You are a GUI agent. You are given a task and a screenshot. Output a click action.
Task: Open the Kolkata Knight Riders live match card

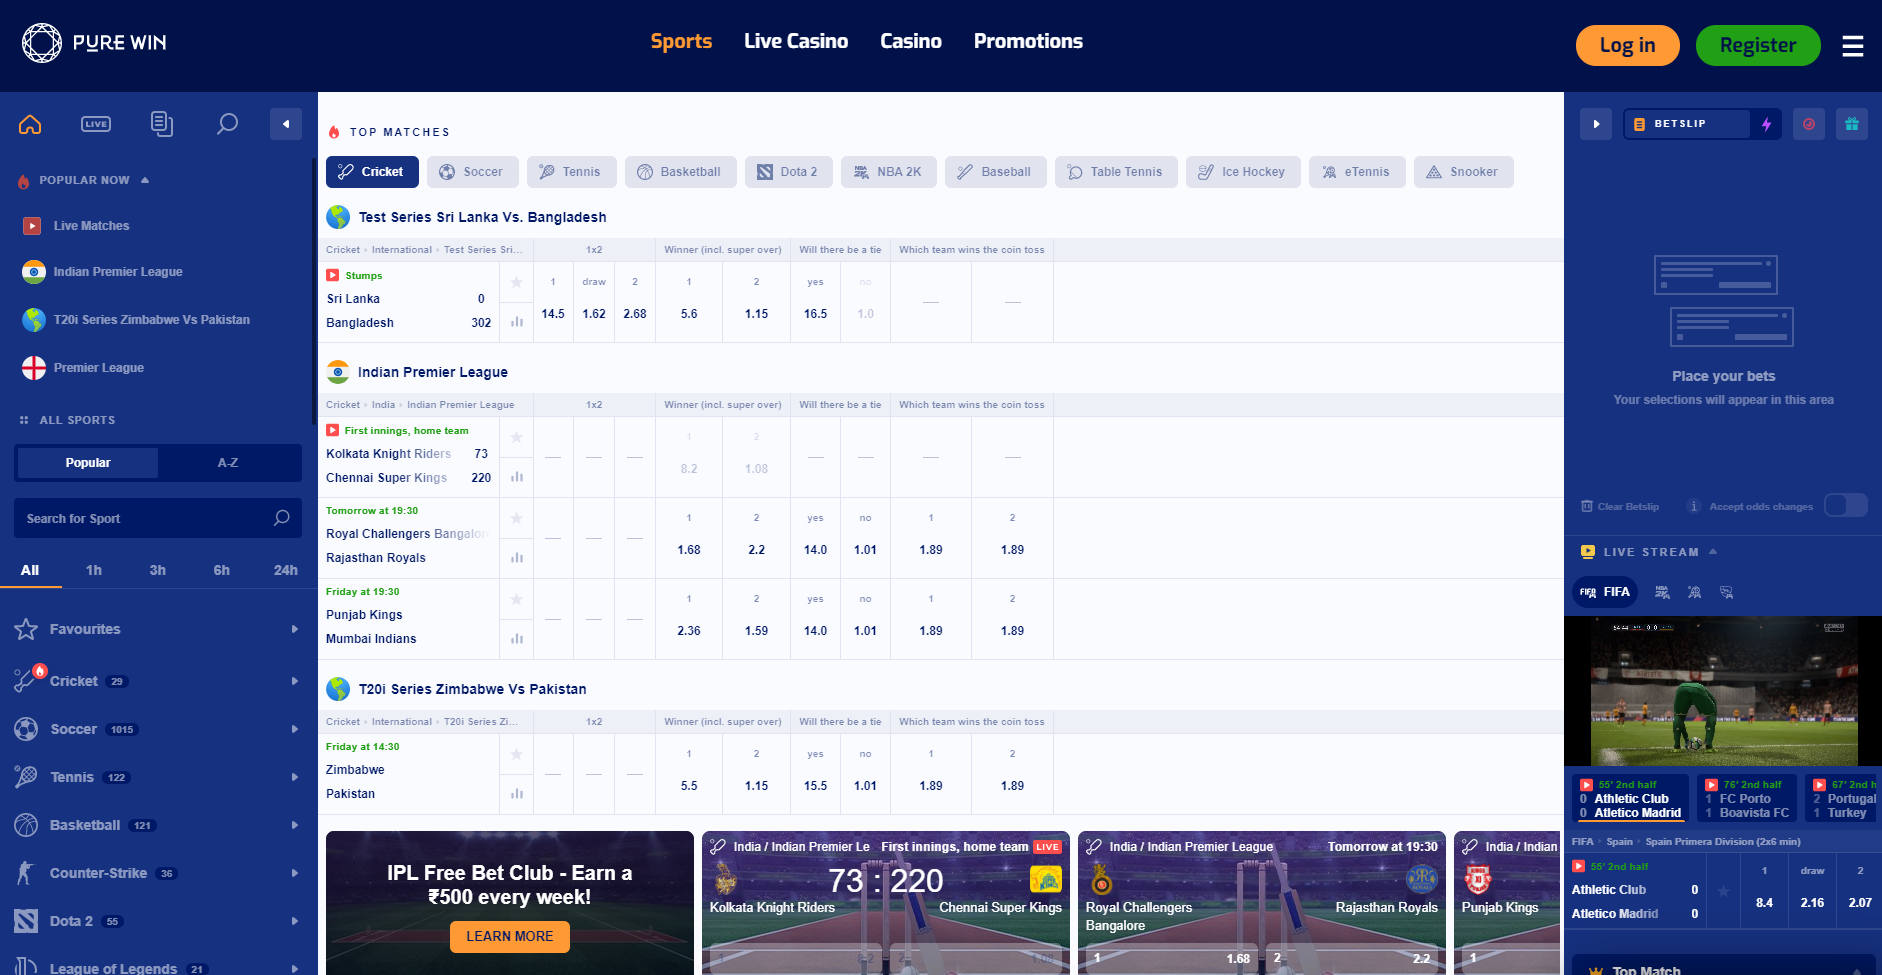pos(886,903)
